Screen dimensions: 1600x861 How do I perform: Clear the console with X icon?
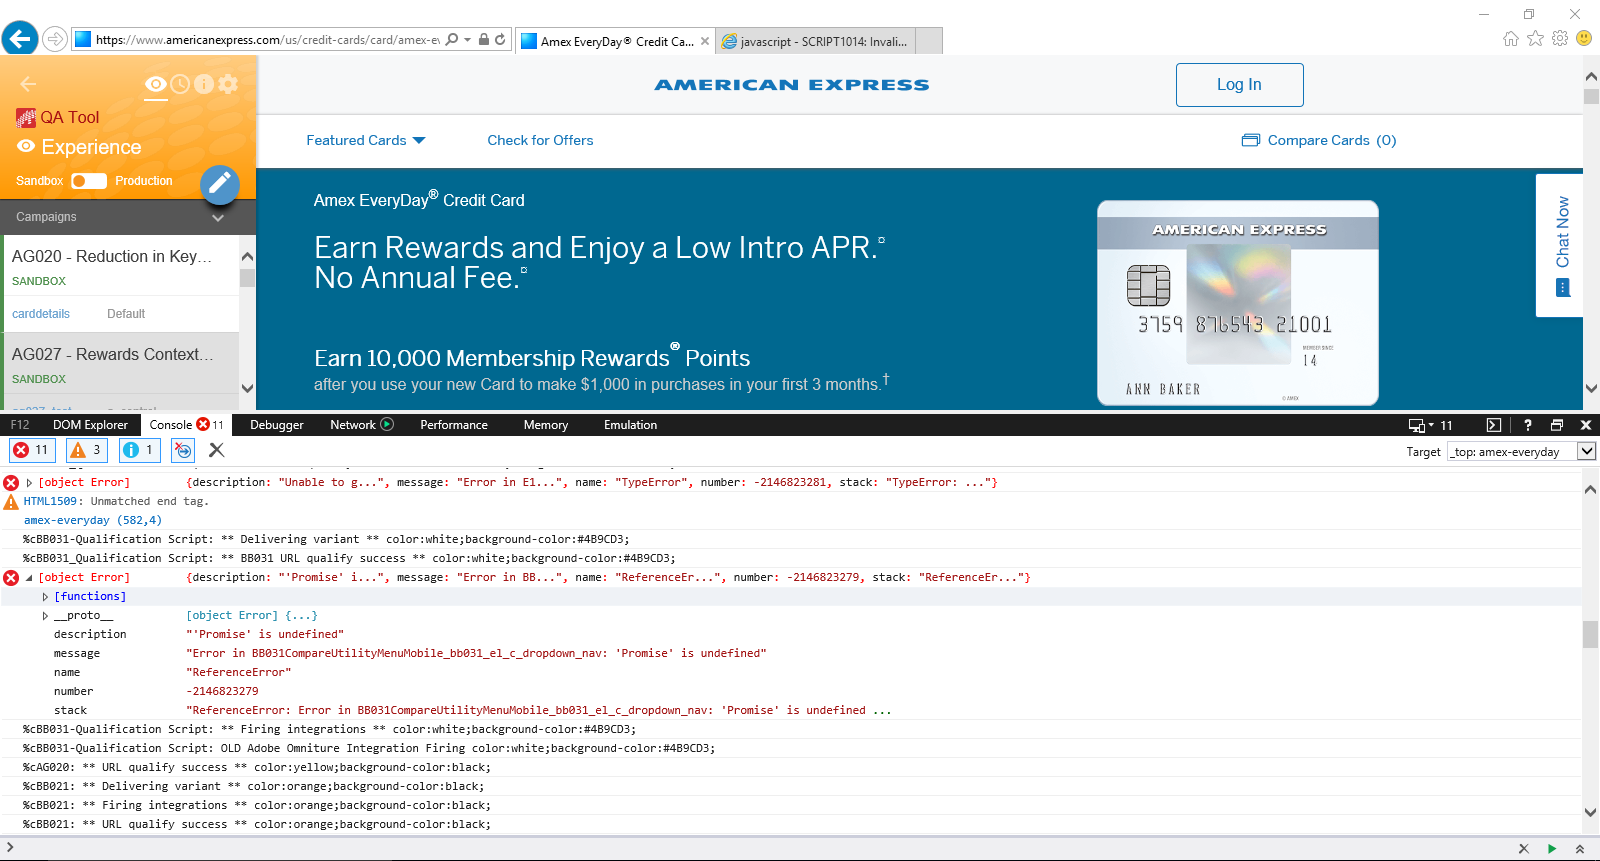pos(216,450)
